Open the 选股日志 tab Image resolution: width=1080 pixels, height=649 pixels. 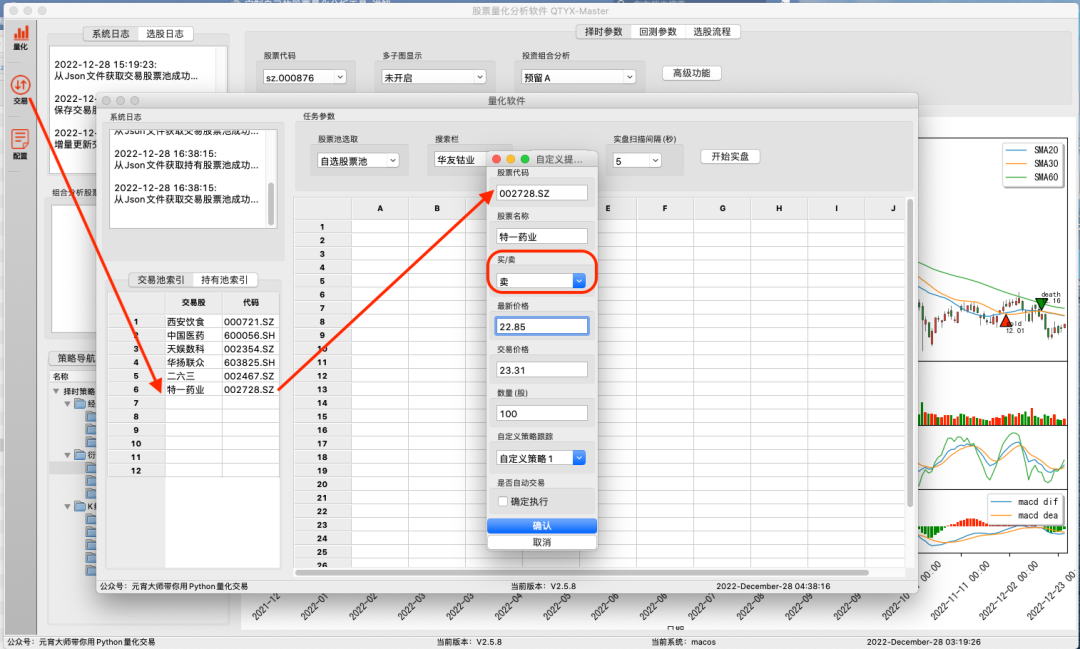165,34
